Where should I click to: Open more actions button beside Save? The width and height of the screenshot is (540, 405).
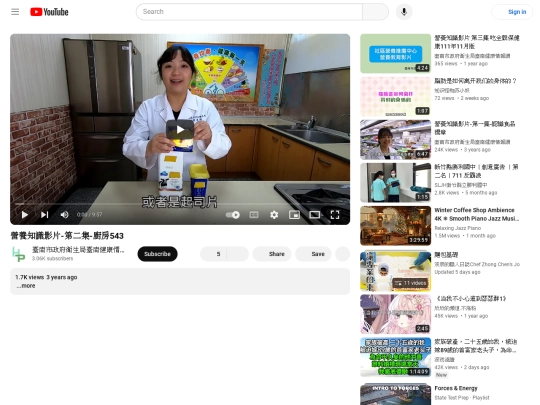point(343,254)
